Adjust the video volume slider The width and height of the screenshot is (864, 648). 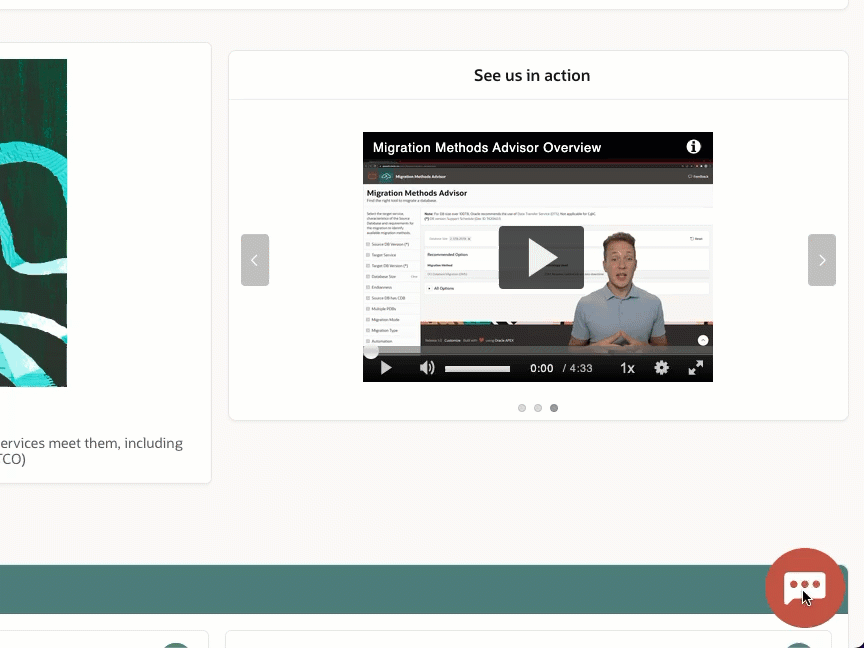pyautogui.click(x=477, y=369)
